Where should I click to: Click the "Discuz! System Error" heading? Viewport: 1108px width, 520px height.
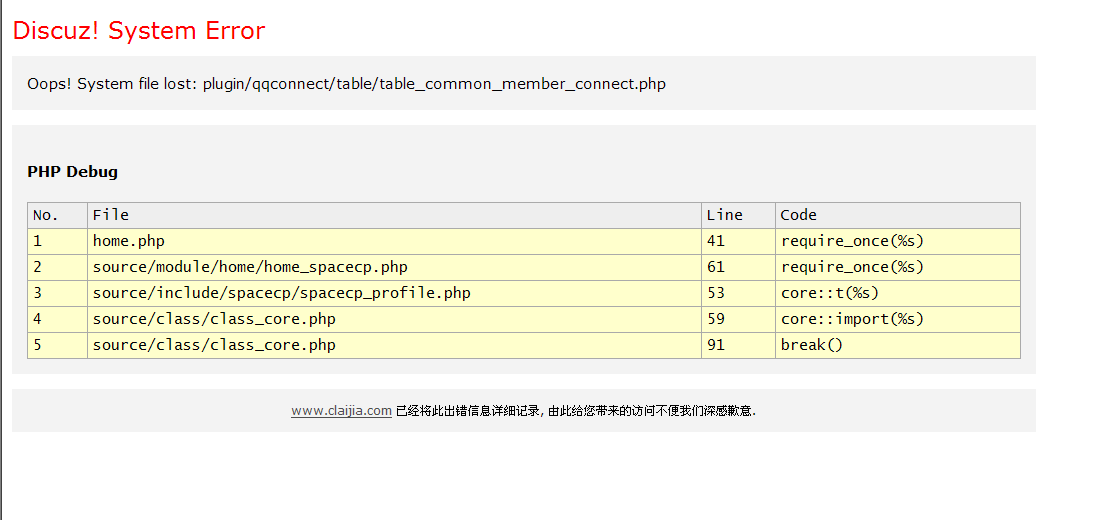coord(139,31)
